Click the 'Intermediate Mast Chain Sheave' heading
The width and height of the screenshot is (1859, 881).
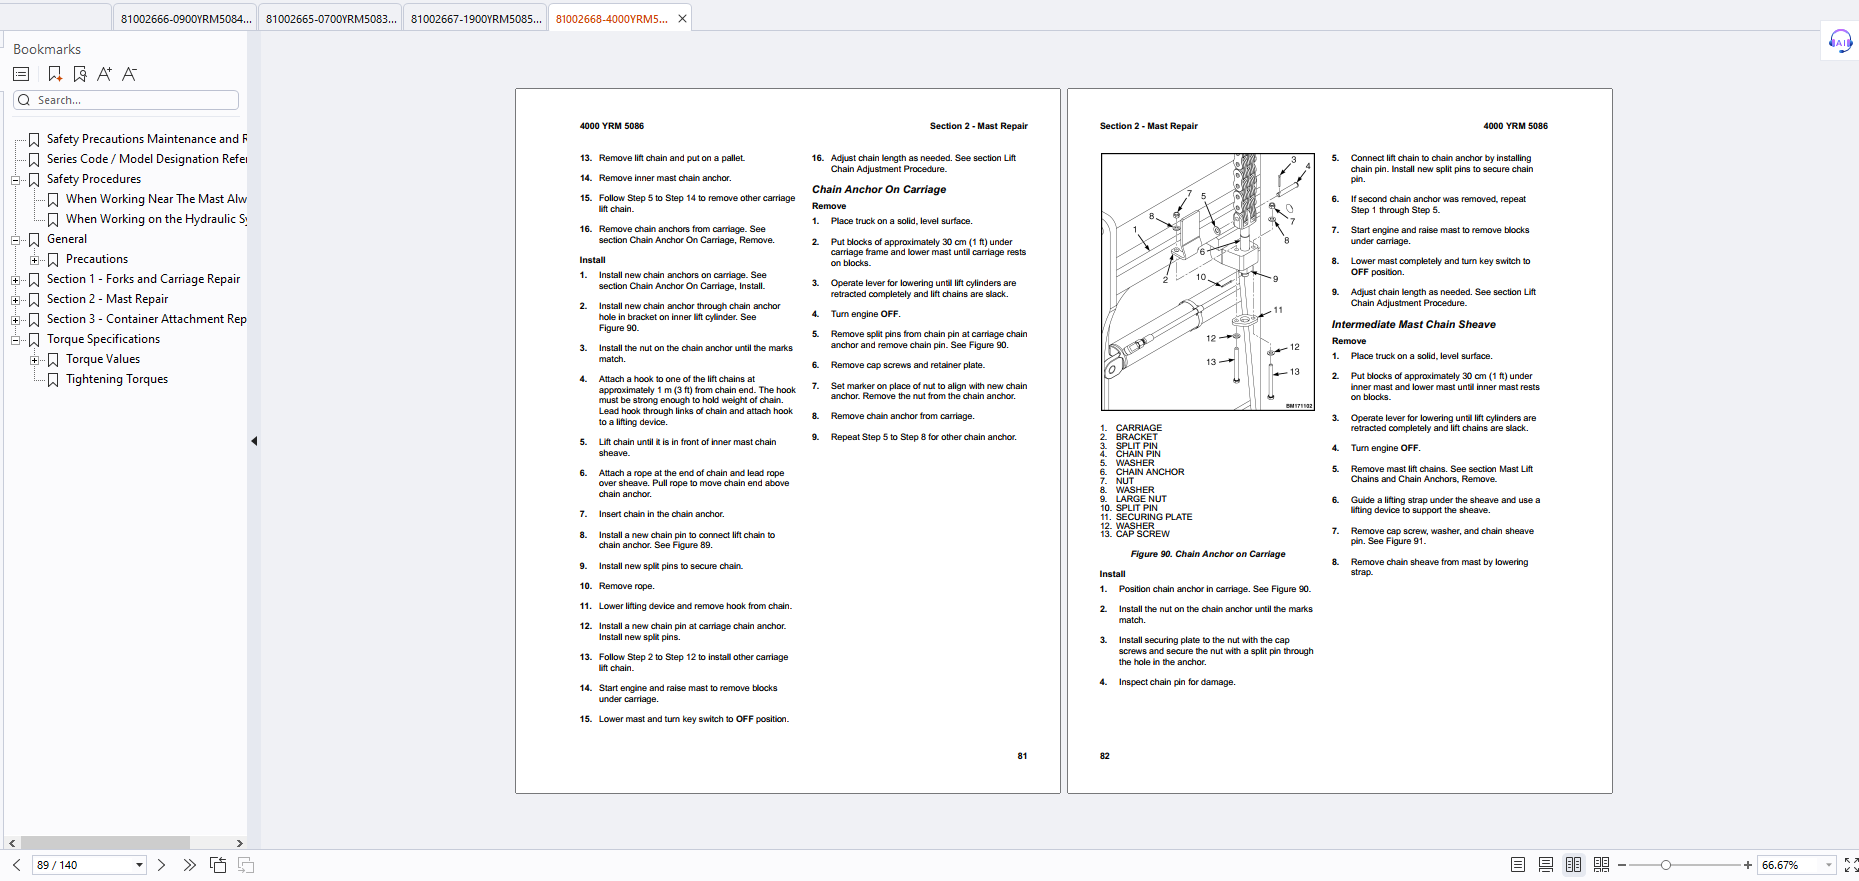(x=1413, y=324)
